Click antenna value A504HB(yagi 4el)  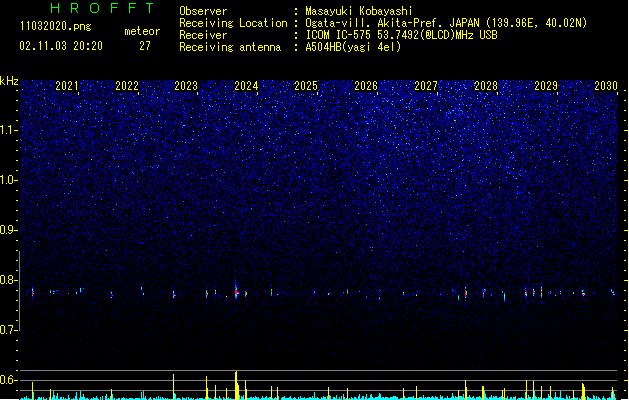coord(353,47)
